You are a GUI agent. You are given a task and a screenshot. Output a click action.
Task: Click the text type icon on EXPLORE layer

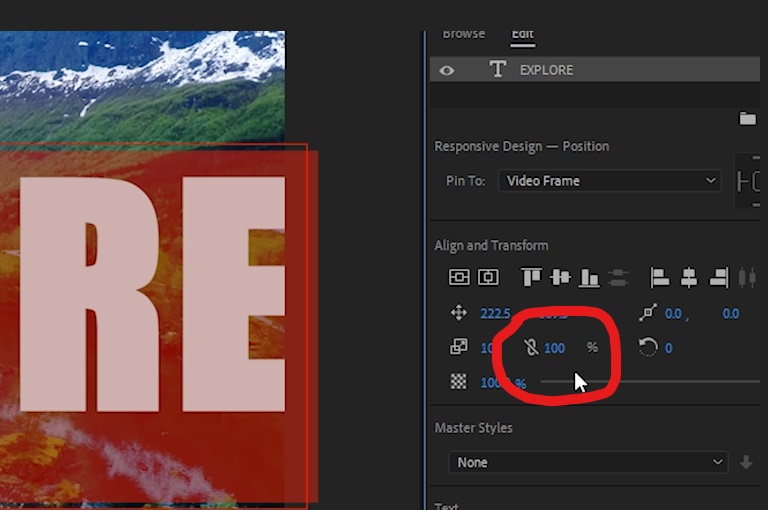pyautogui.click(x=498, y=69)
